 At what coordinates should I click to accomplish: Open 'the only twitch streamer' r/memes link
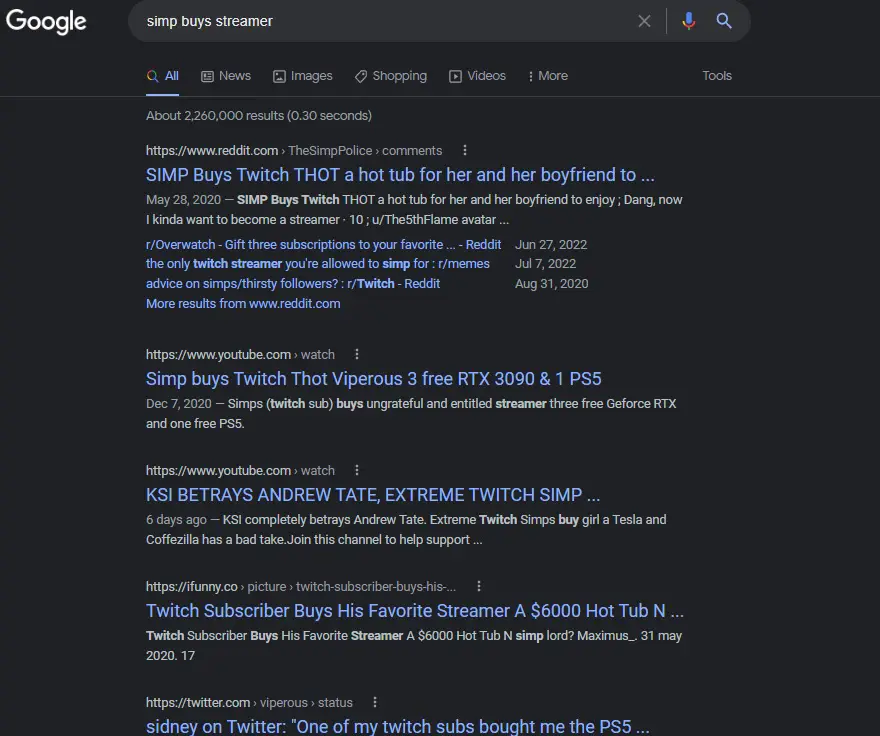point(318,264)
